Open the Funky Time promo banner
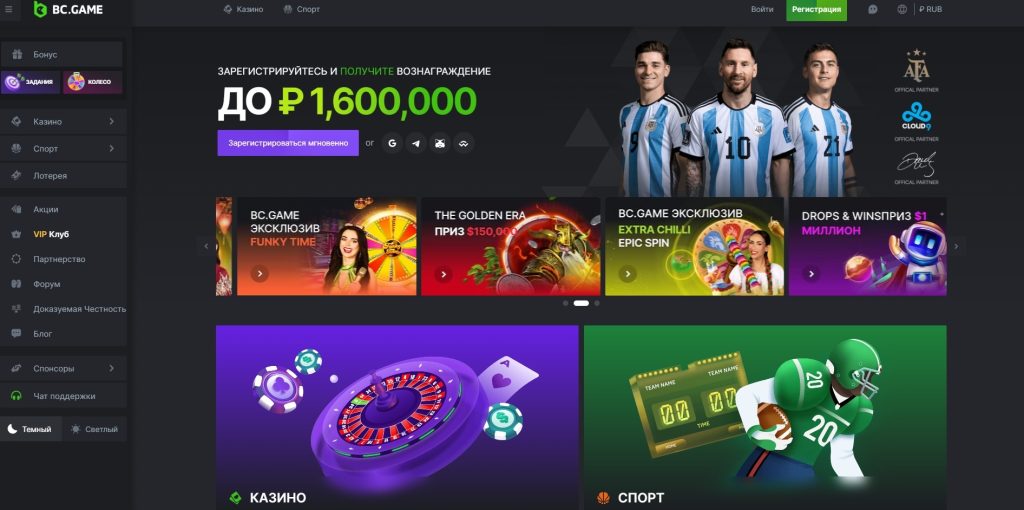The width and height of the screenshot is (1024, 510). [x=327, y=247]
